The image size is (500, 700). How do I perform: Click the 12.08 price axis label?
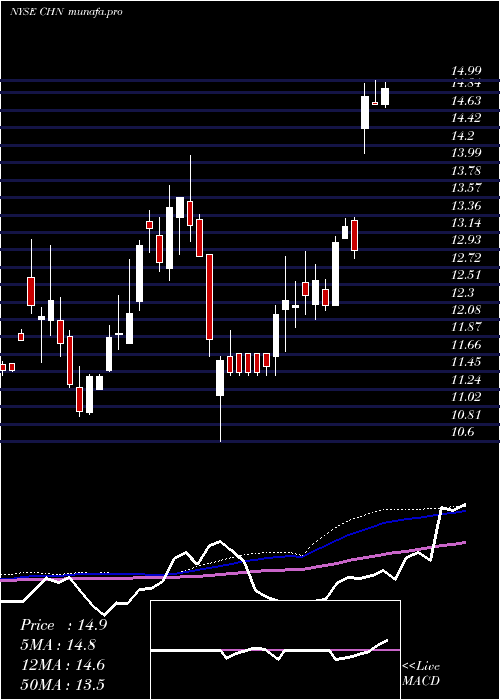click(x=466, y=310)
